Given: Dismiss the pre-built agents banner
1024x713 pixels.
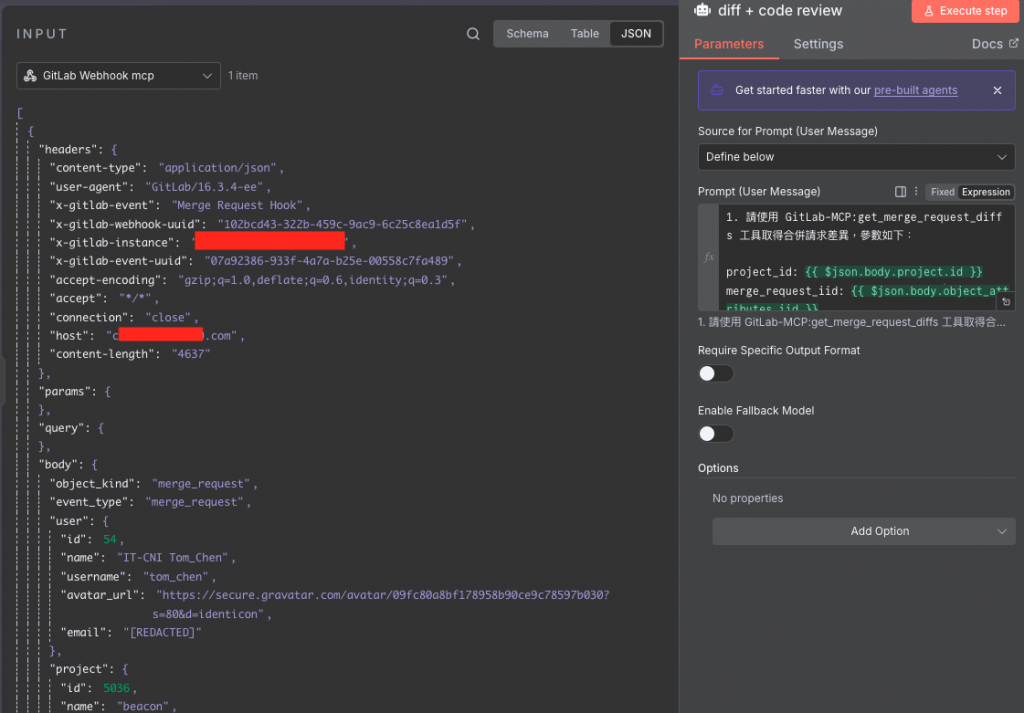Looking at the screenshot, I should (x=997, y=90).
